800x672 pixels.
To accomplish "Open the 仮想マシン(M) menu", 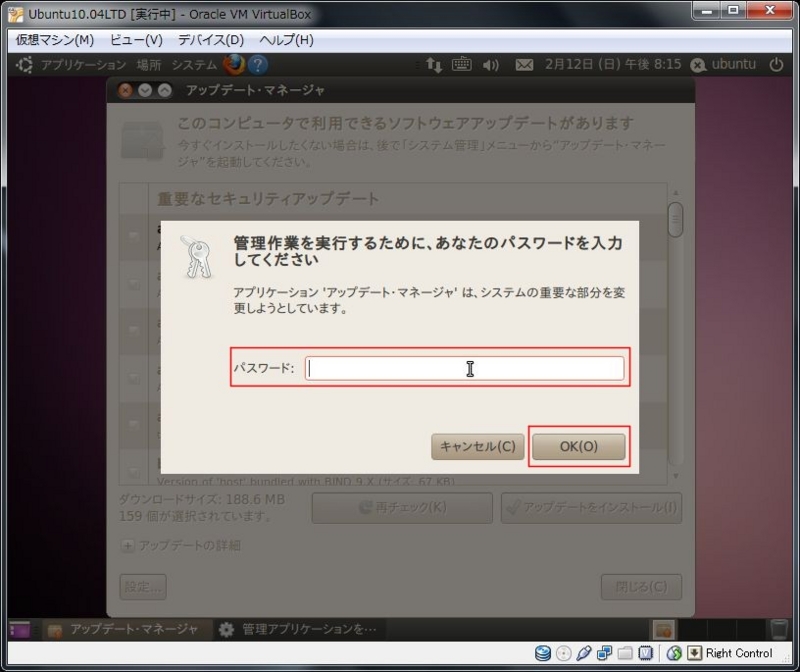I will point(55,40).
